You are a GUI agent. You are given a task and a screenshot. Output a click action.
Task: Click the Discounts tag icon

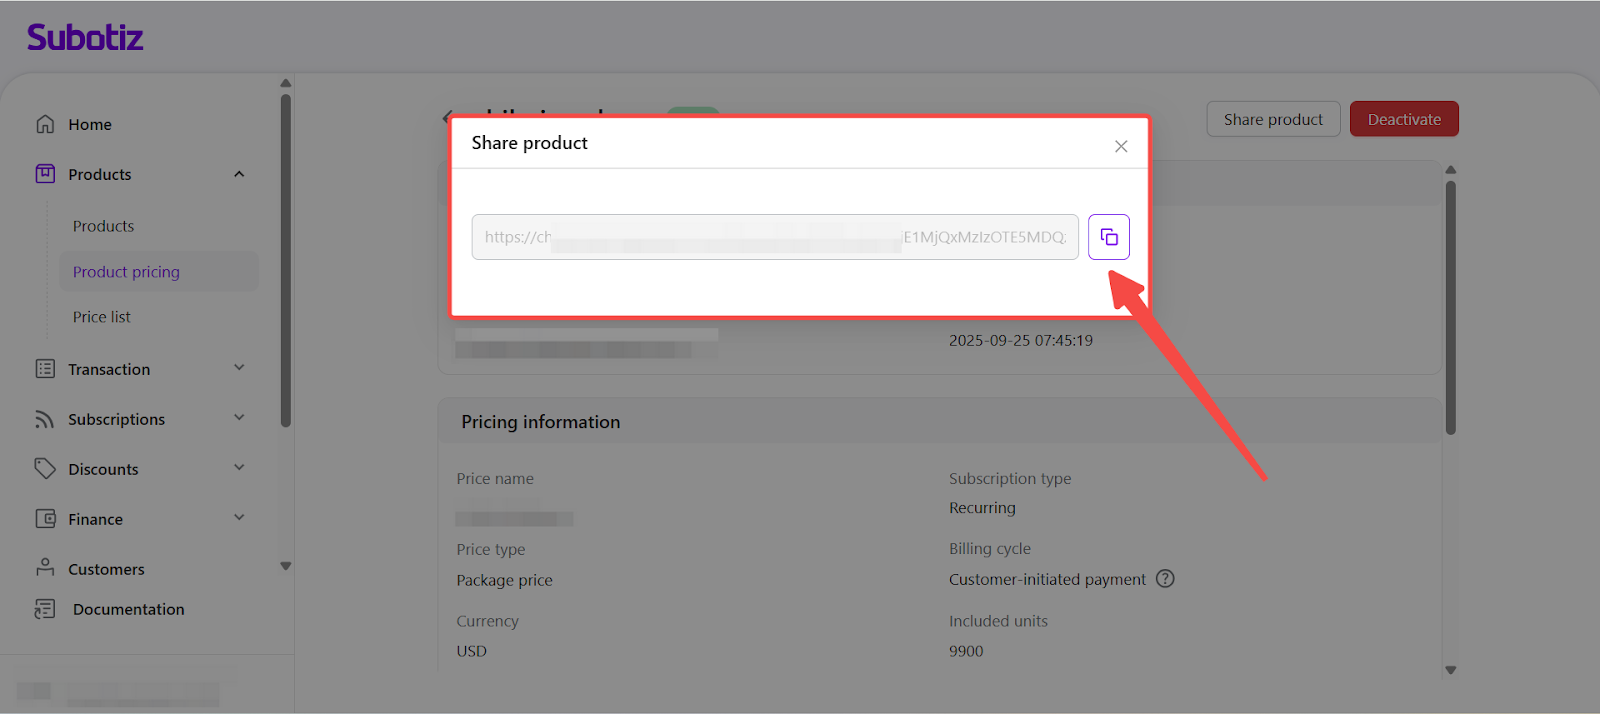pos(45,468)
